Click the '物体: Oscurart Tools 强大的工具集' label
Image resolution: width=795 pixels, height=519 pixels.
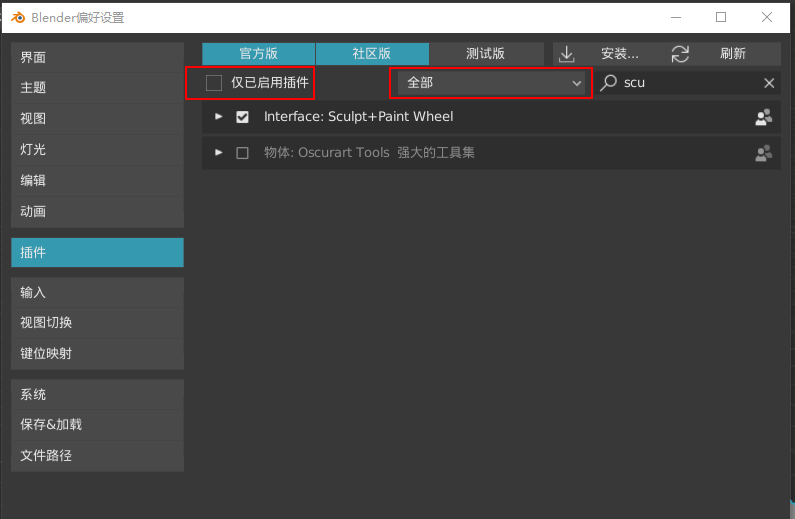(369, 153)
